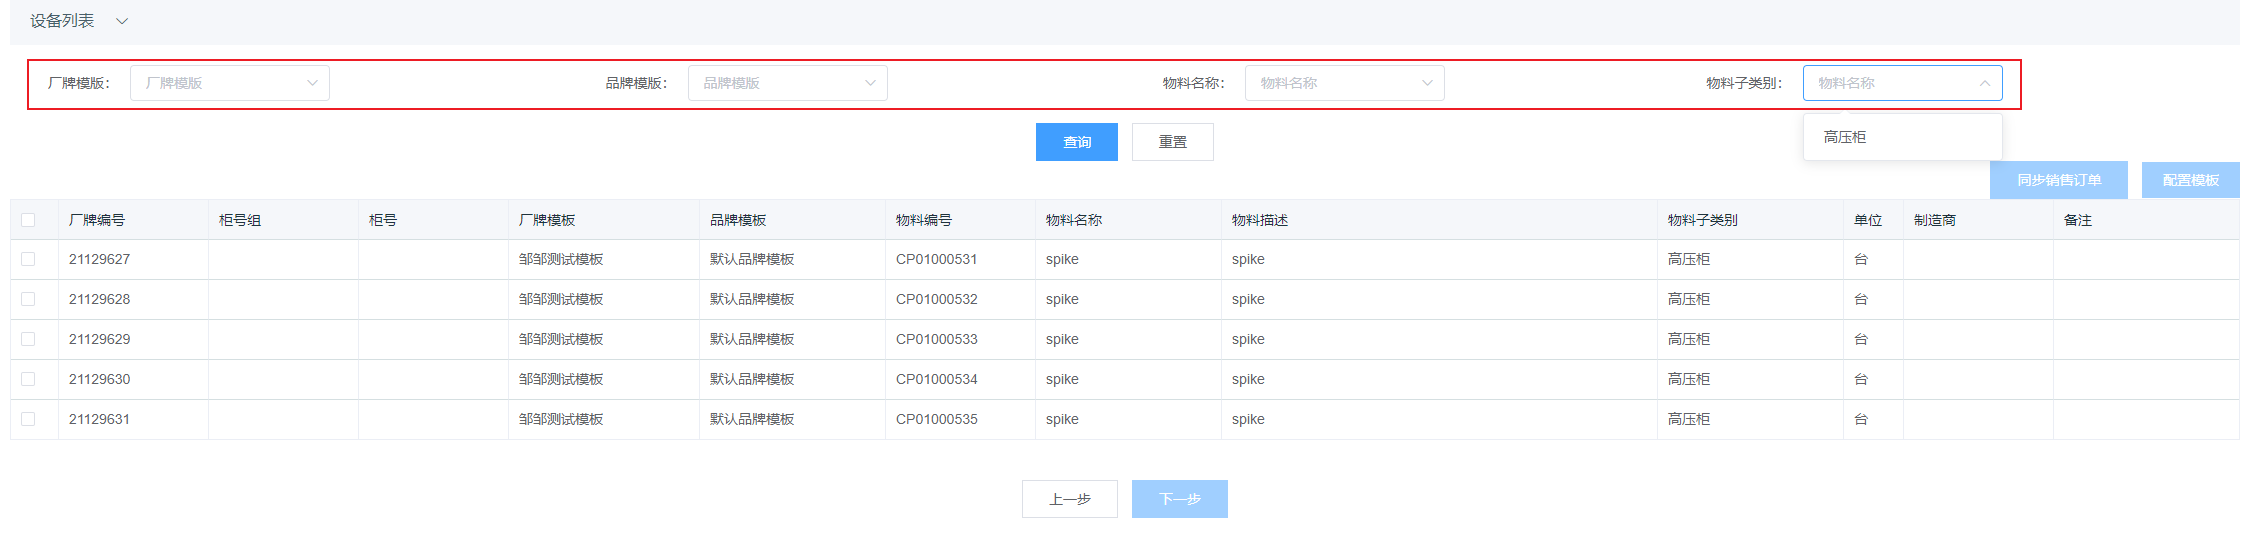Viewport: 2262px width, 548px height.
Task: Click the 重置 reset button
Action: [x=1172, y=142]
